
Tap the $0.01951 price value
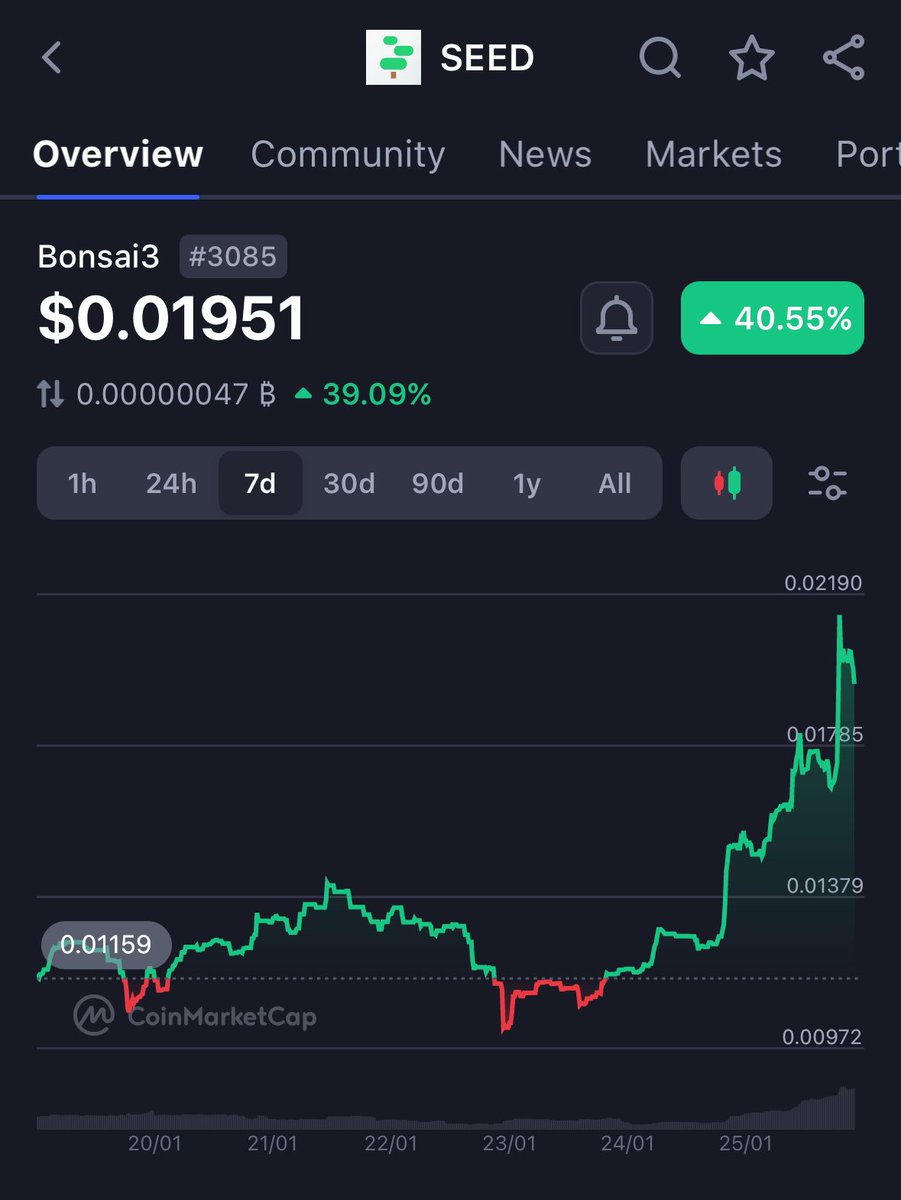pos(171,319)
